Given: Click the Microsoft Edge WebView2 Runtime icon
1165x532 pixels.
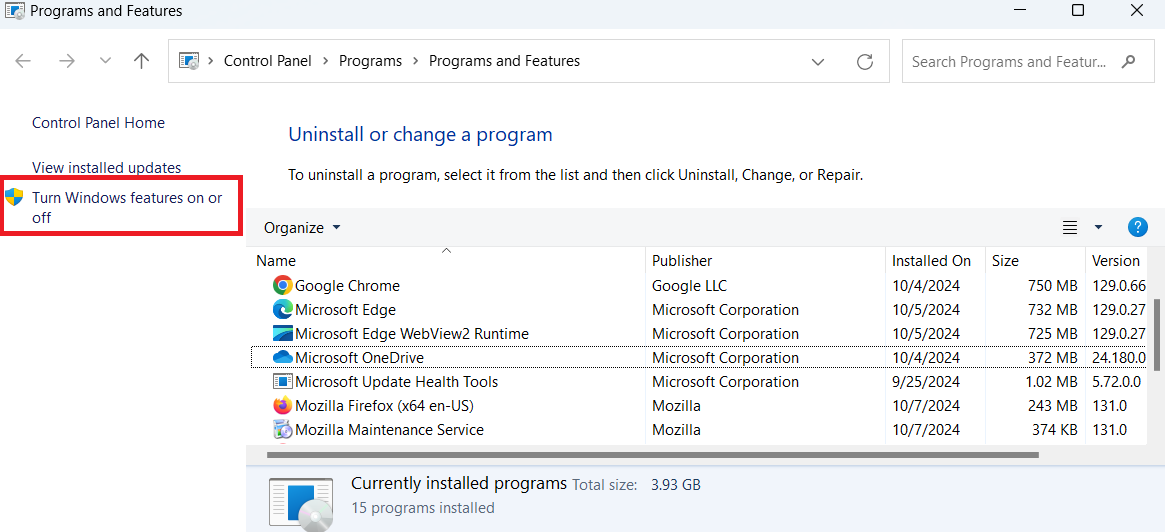Looking at the screenshot, I should tap(282, 334).
